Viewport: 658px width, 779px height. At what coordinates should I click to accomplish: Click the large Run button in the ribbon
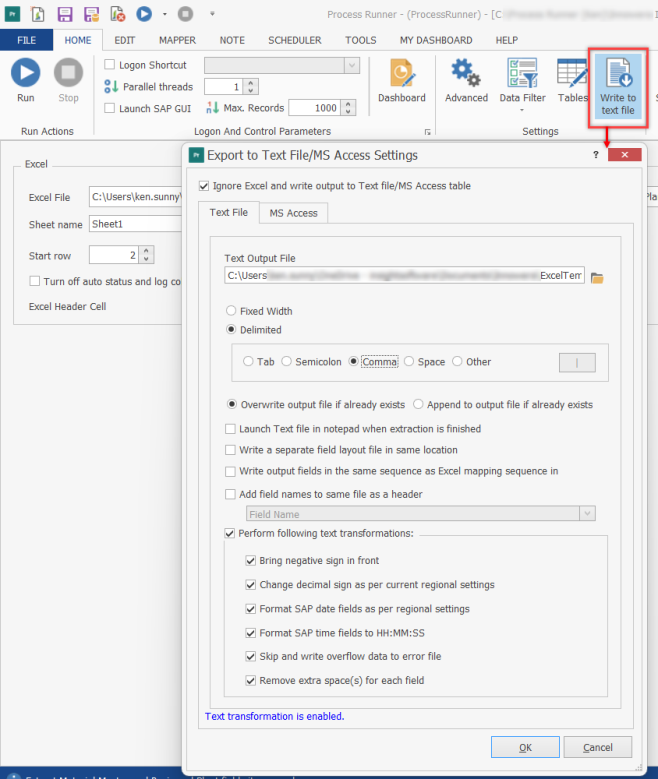click(x=26, y=80)
